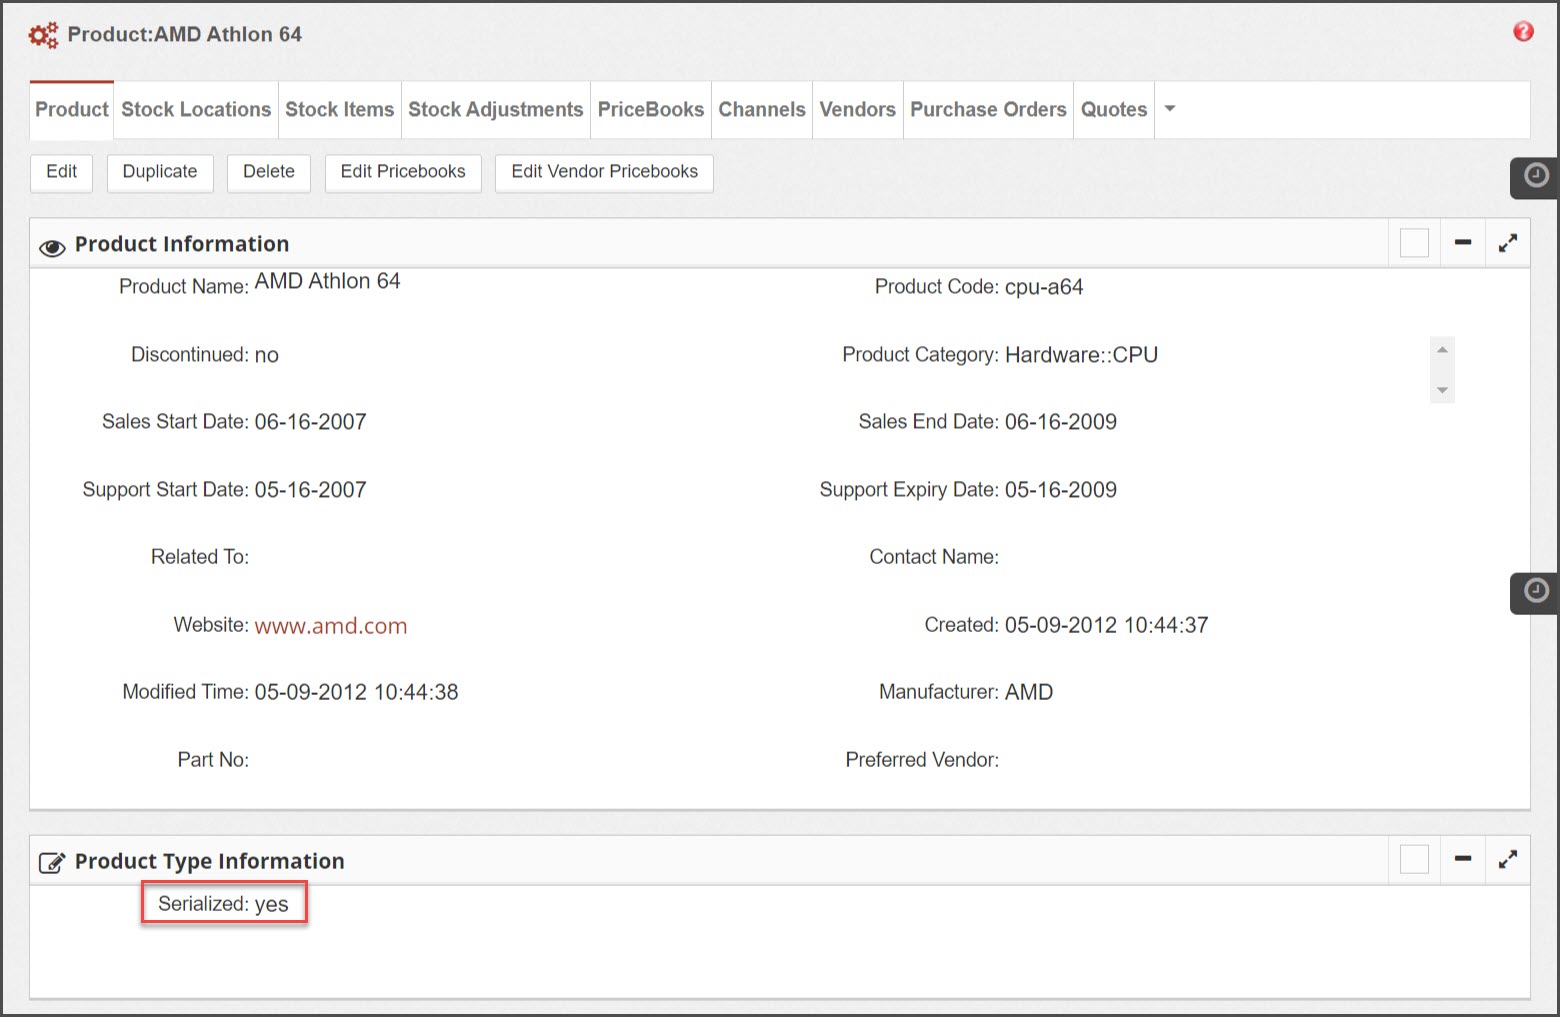Open the more tabs dropdown arrow after Quotes
The width and height of the screenshot is (1560, 1017).
click(x=1170, y=109)
